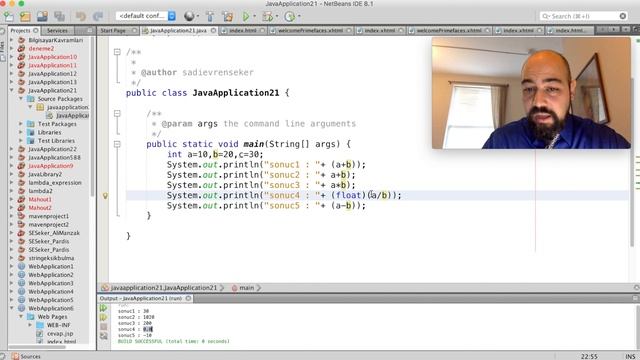
Task: Expand the WEB-INF folder
Action: [30, 325]
